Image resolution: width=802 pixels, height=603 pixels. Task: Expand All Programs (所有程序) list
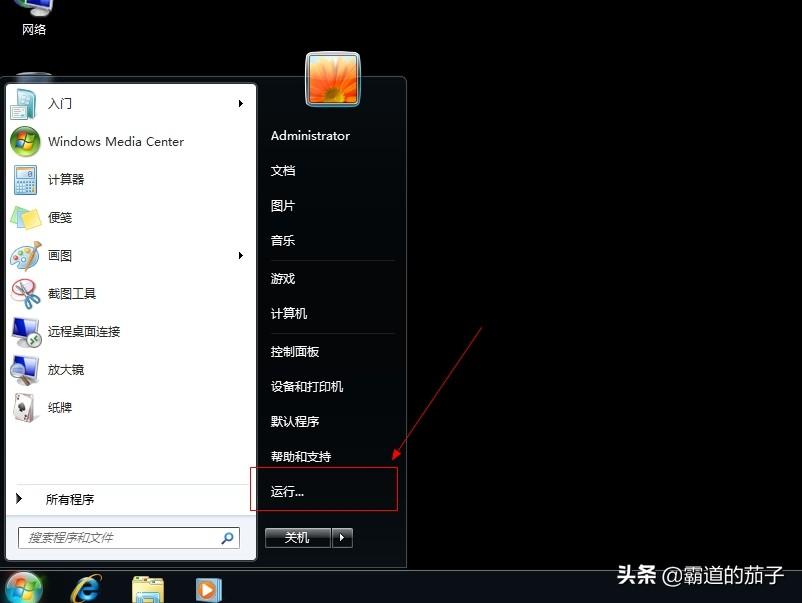pos(70,499)
